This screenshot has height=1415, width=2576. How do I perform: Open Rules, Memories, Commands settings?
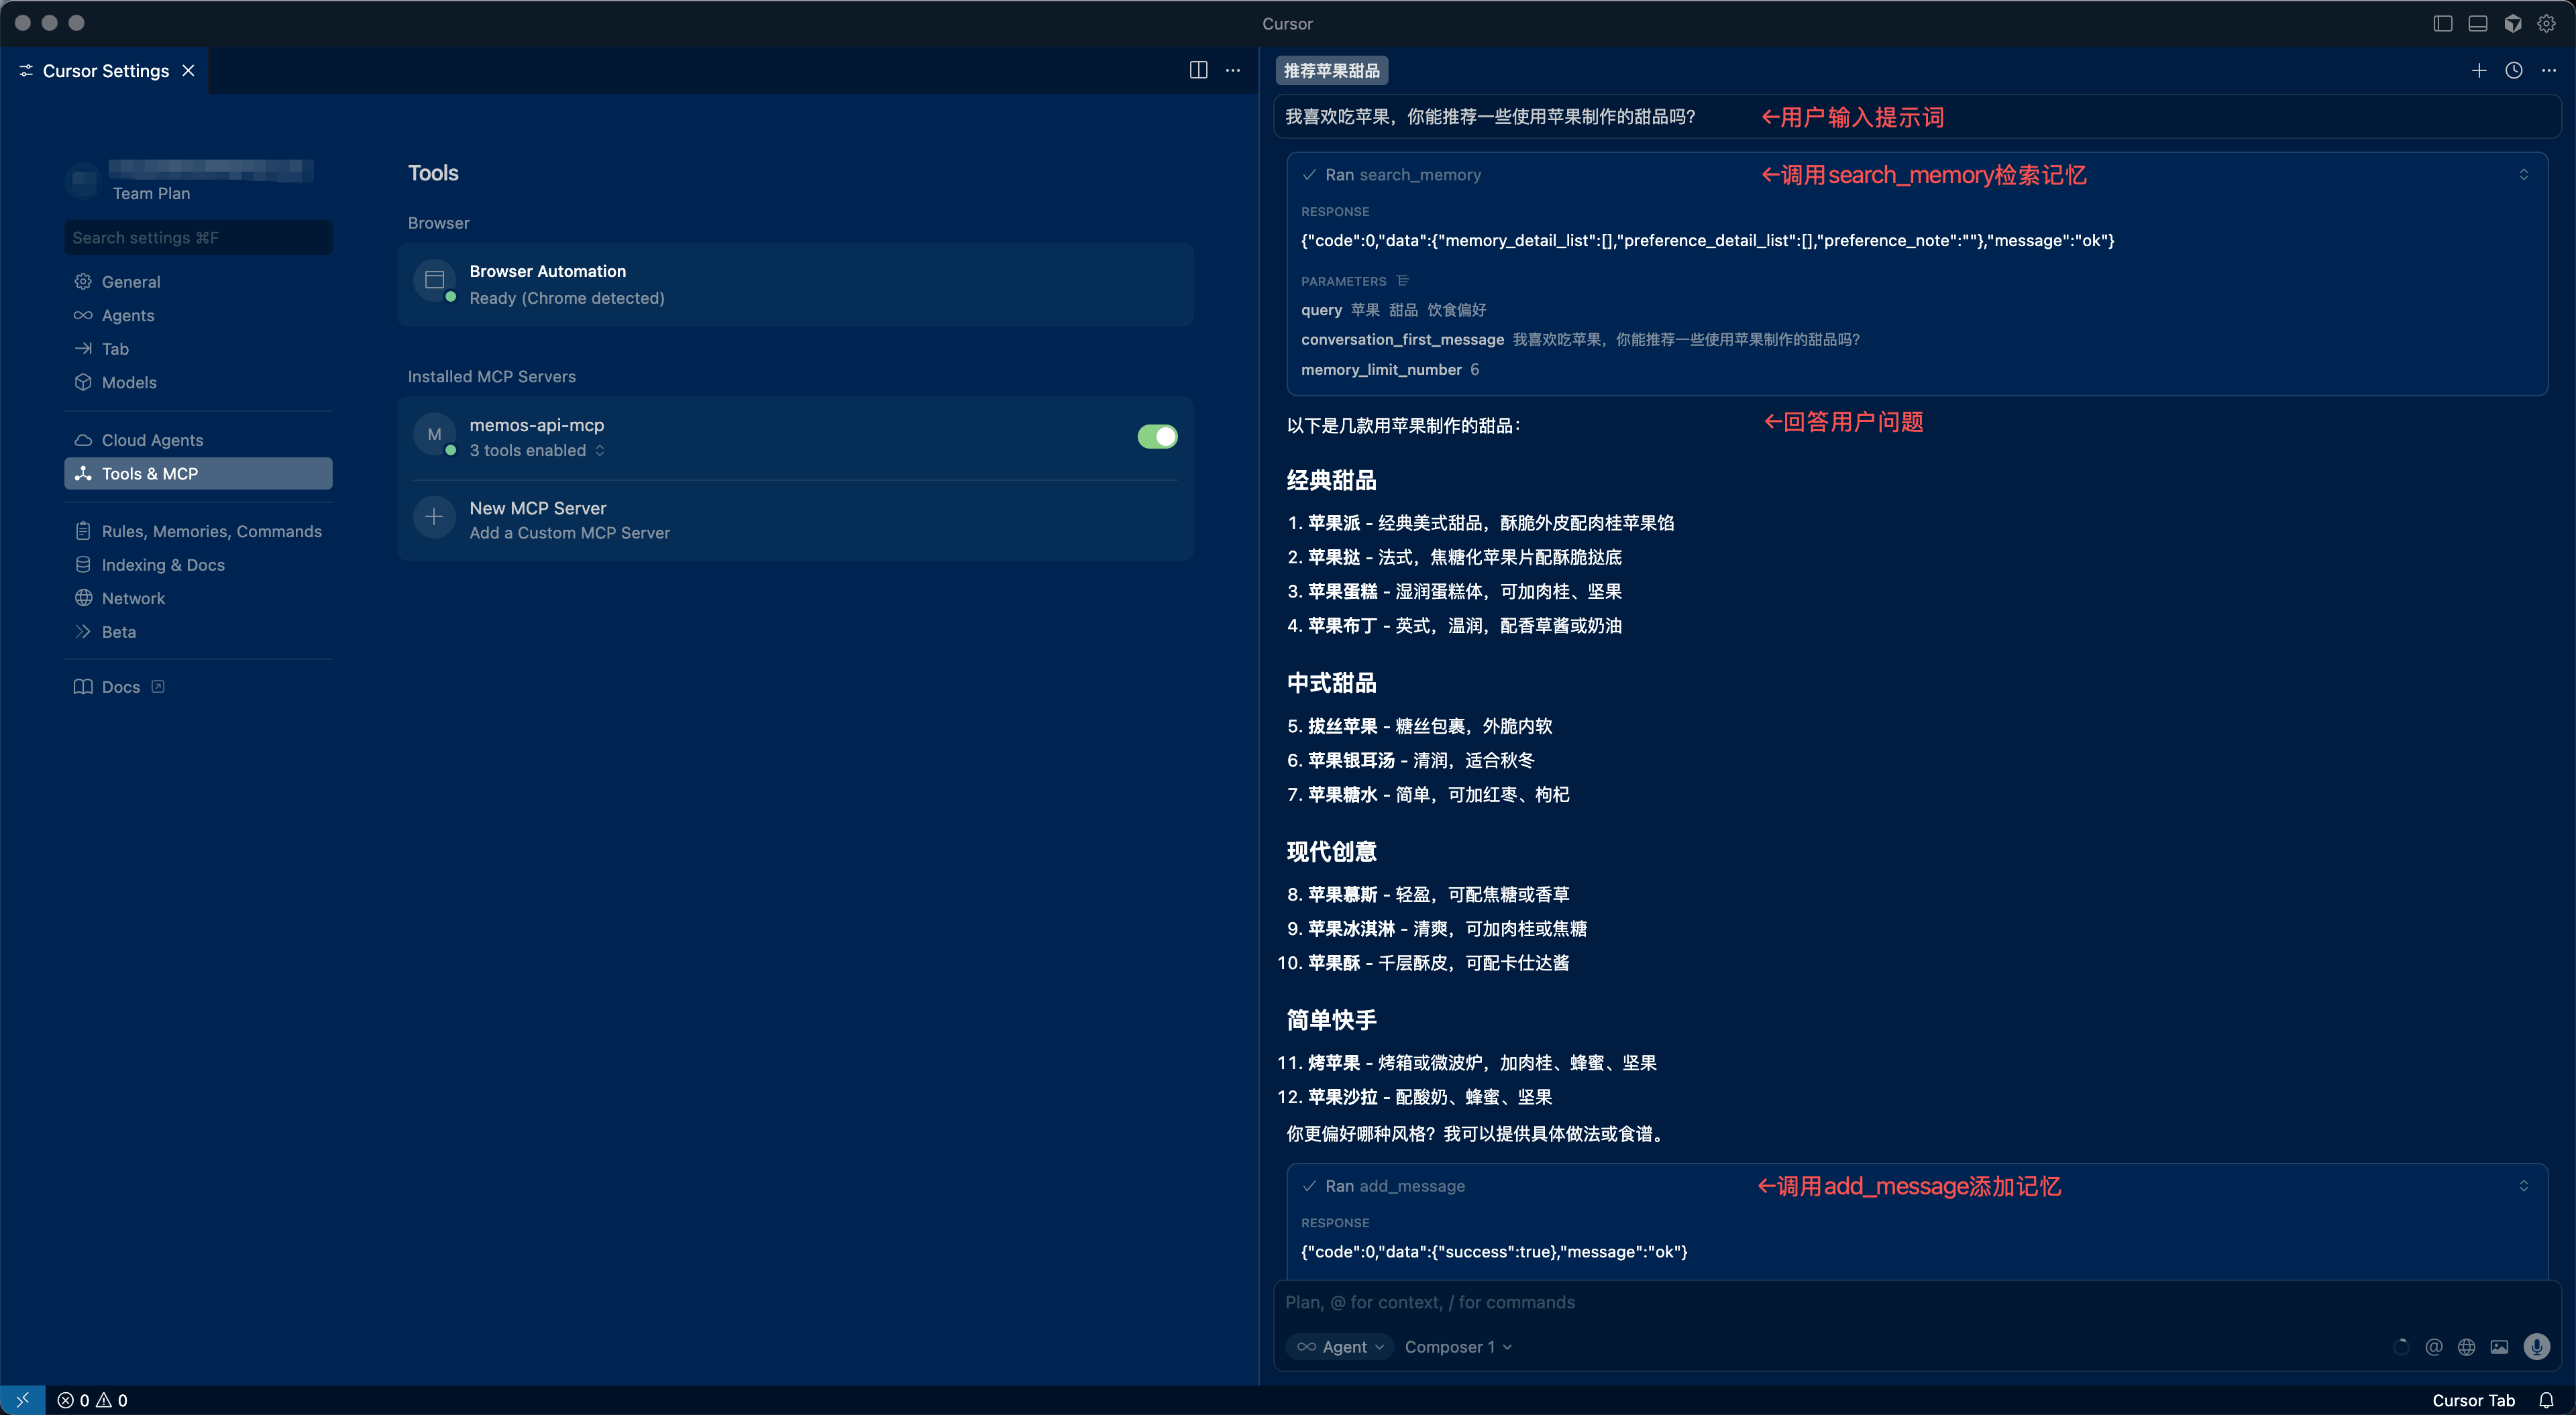point(211,531)
